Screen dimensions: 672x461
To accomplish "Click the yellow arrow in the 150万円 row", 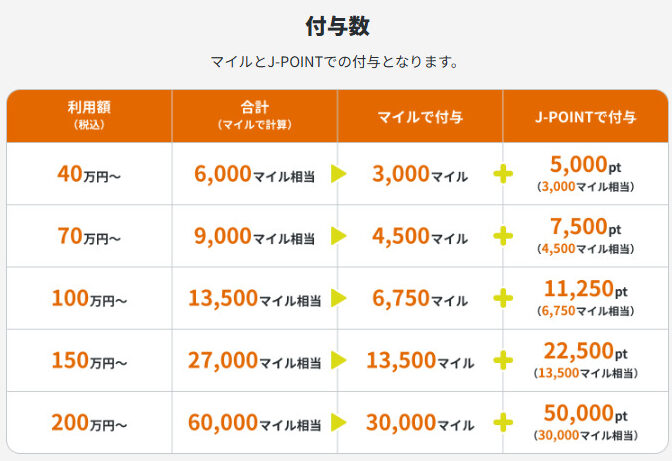I will 338,360.
